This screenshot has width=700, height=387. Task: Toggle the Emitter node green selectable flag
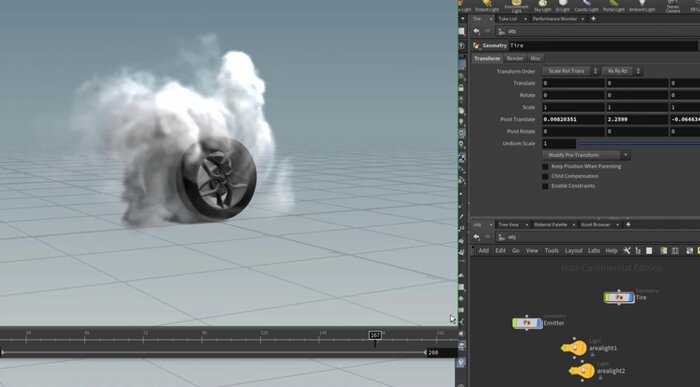(516, 323)
